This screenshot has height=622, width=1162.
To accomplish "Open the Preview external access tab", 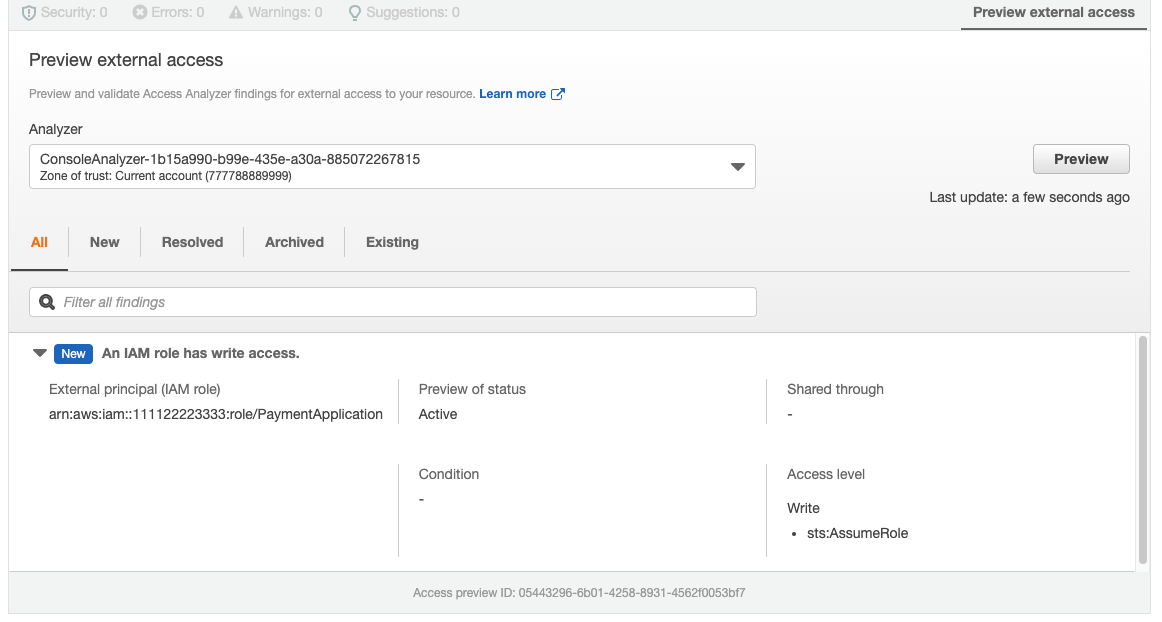I will click(x=1053, y=13).
